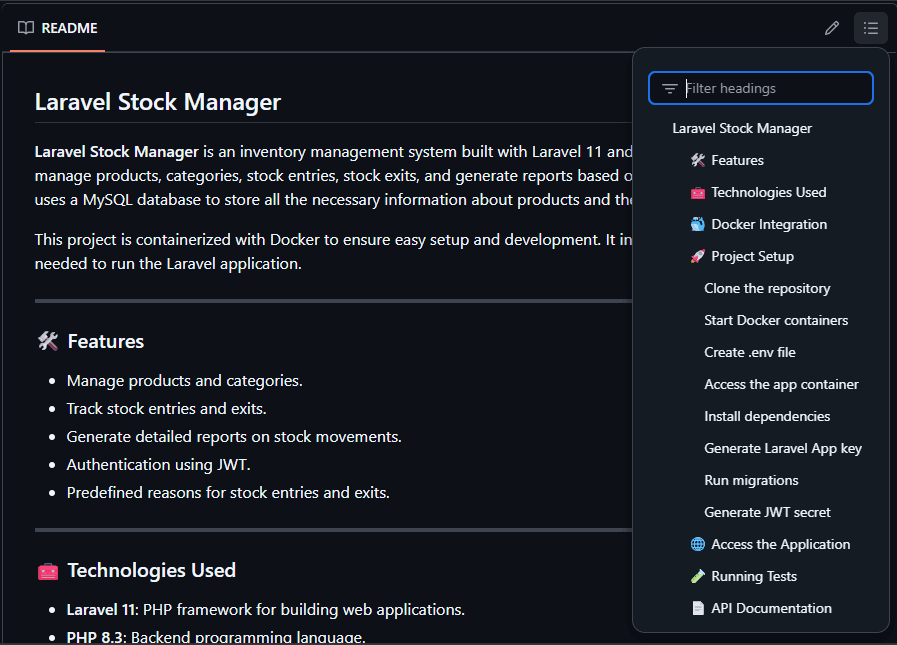Jump to Laravel Stock Manager heading in outline

coord(742,128)
